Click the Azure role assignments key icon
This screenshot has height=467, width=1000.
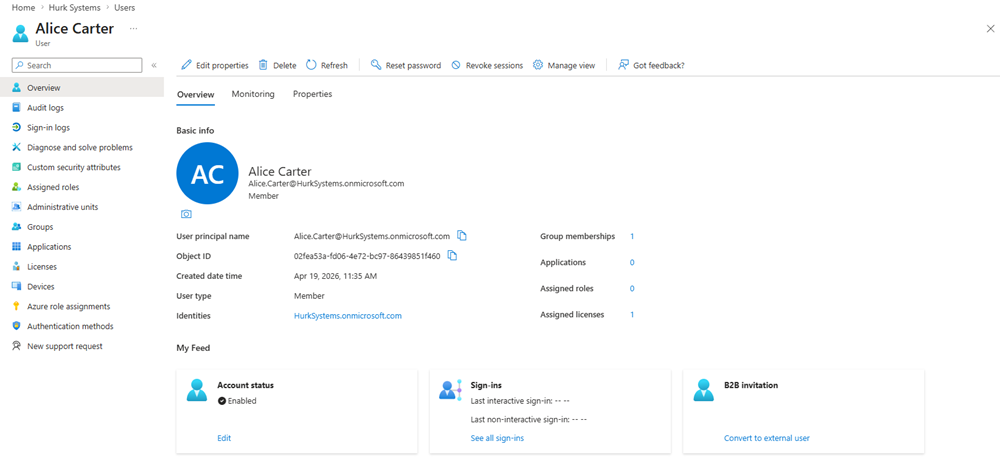17,306
